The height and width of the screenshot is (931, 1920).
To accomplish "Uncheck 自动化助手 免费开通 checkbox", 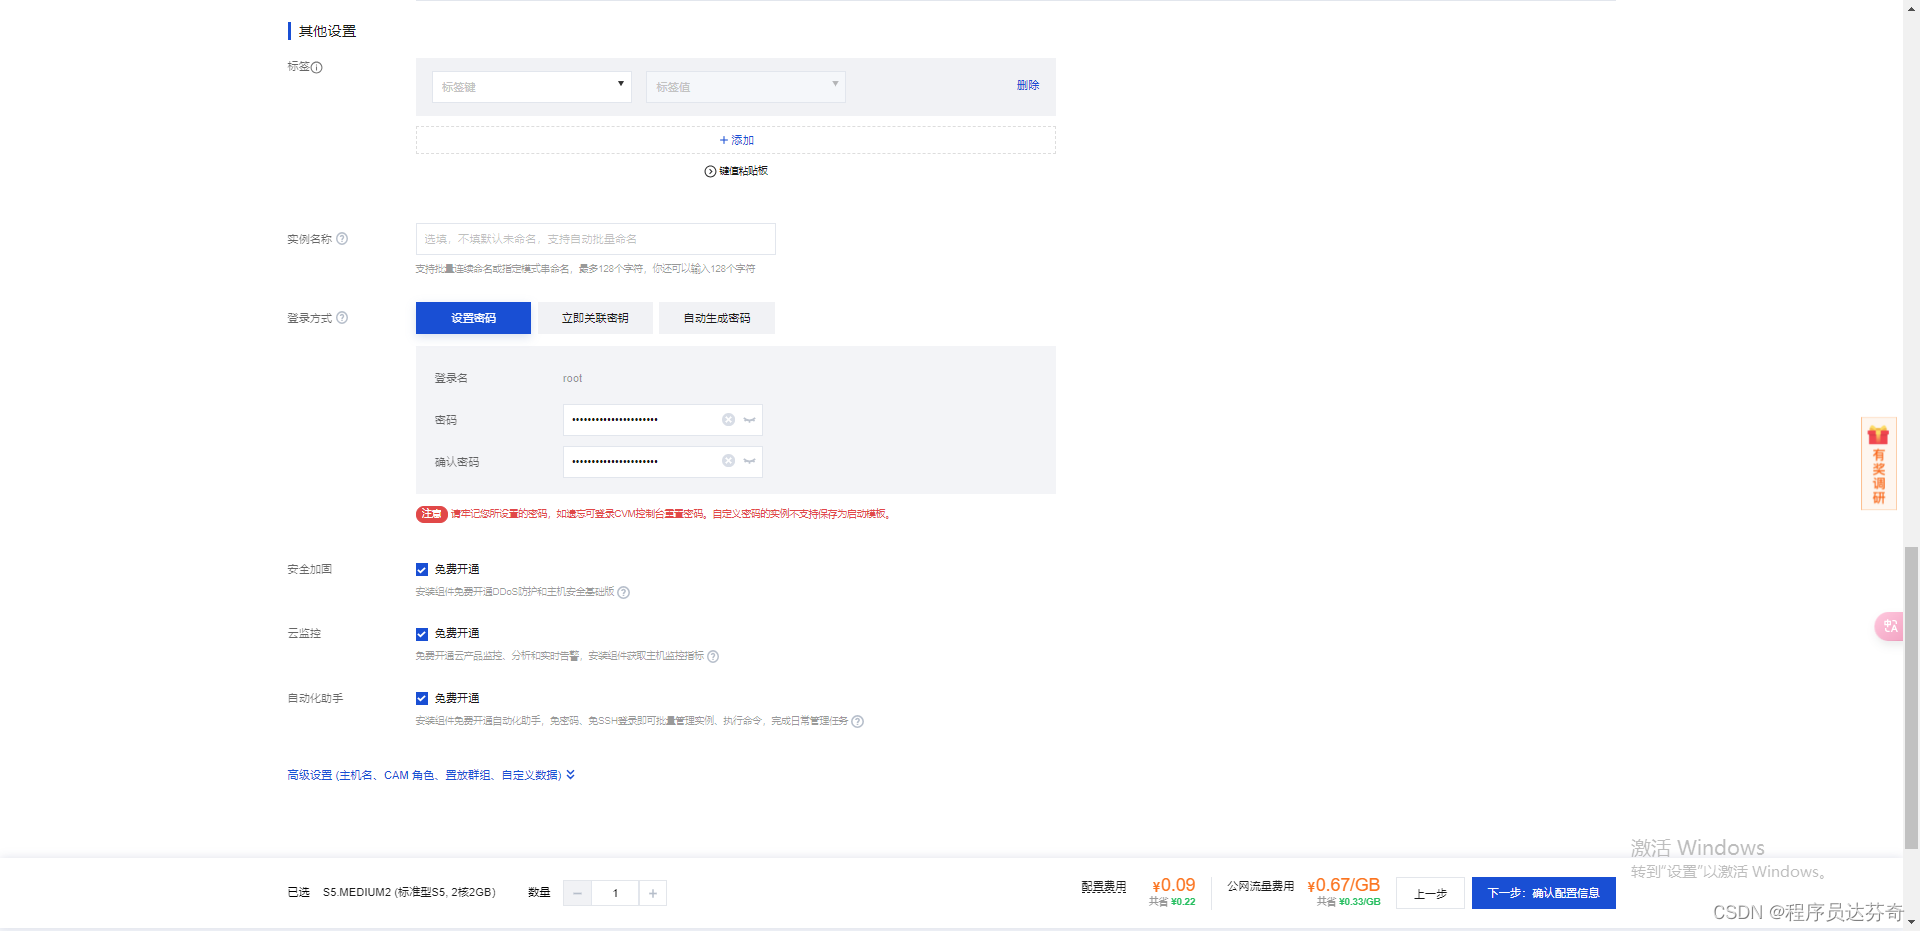I will point(422,698).
